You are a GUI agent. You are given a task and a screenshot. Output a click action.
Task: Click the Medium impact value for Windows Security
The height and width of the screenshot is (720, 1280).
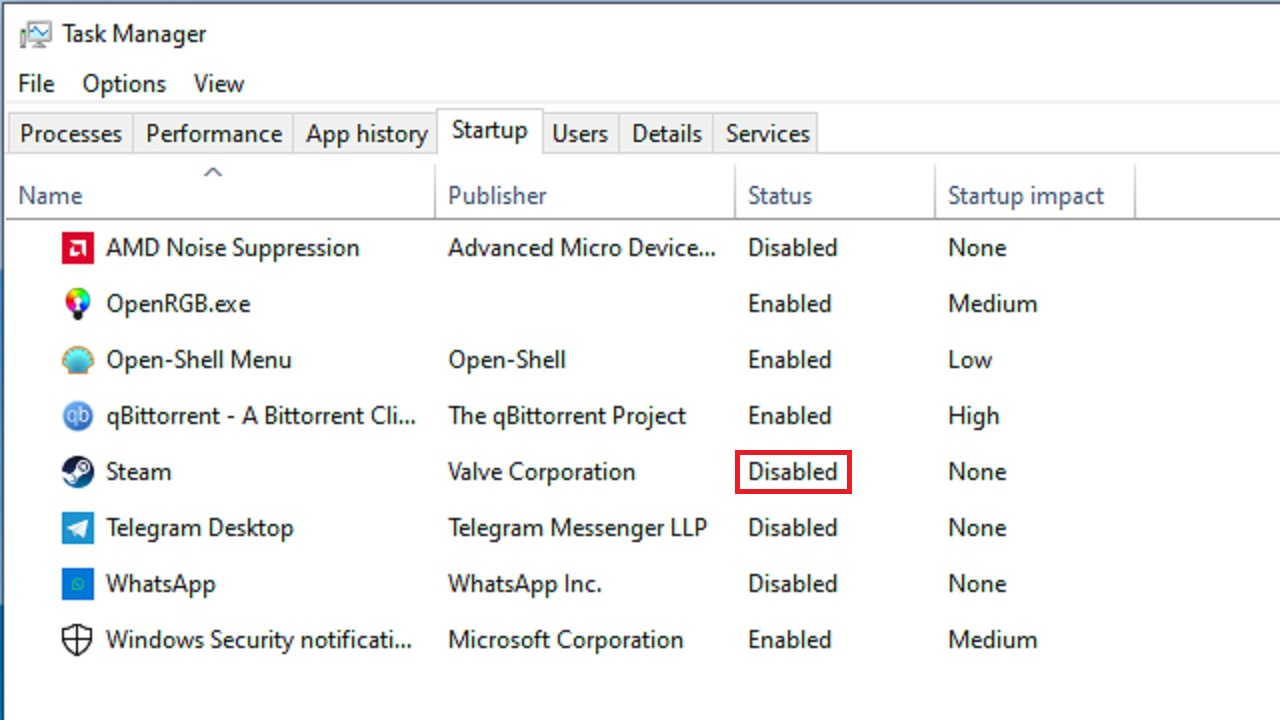tap(993, 640)
